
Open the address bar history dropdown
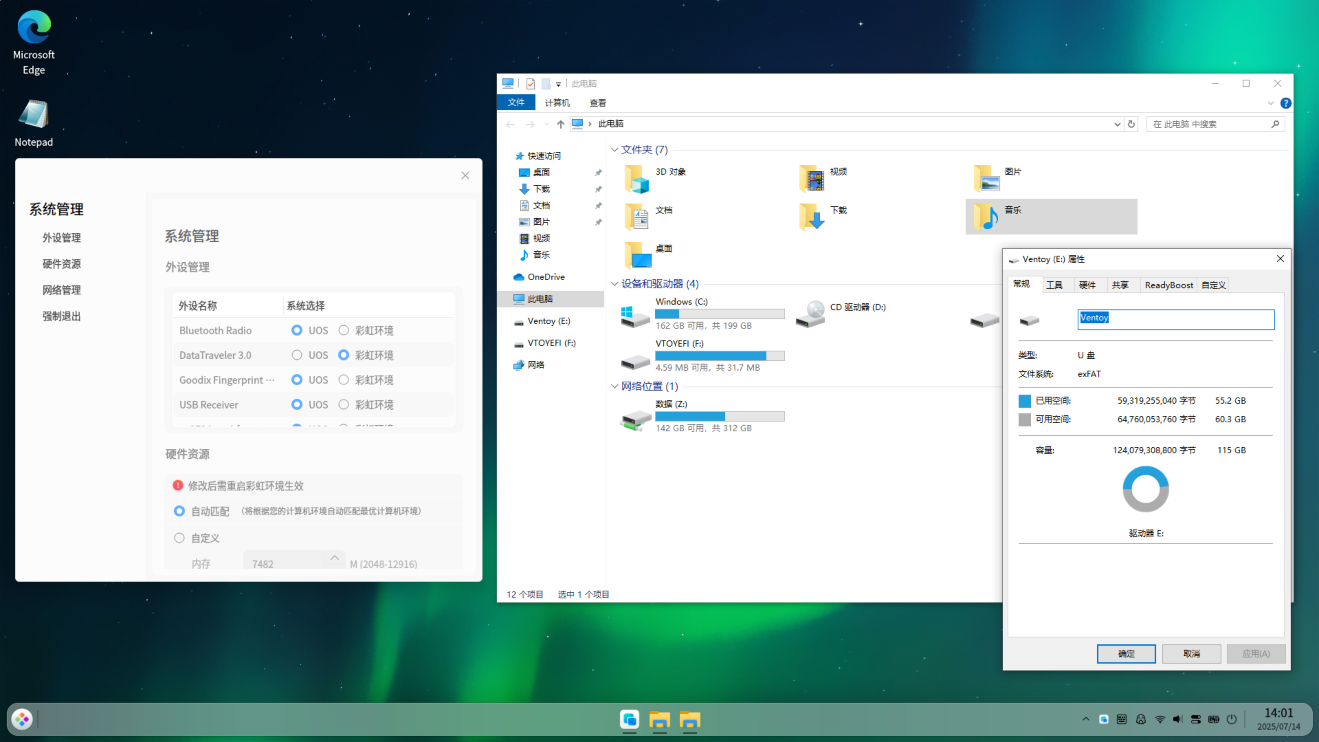(1117, 124)
